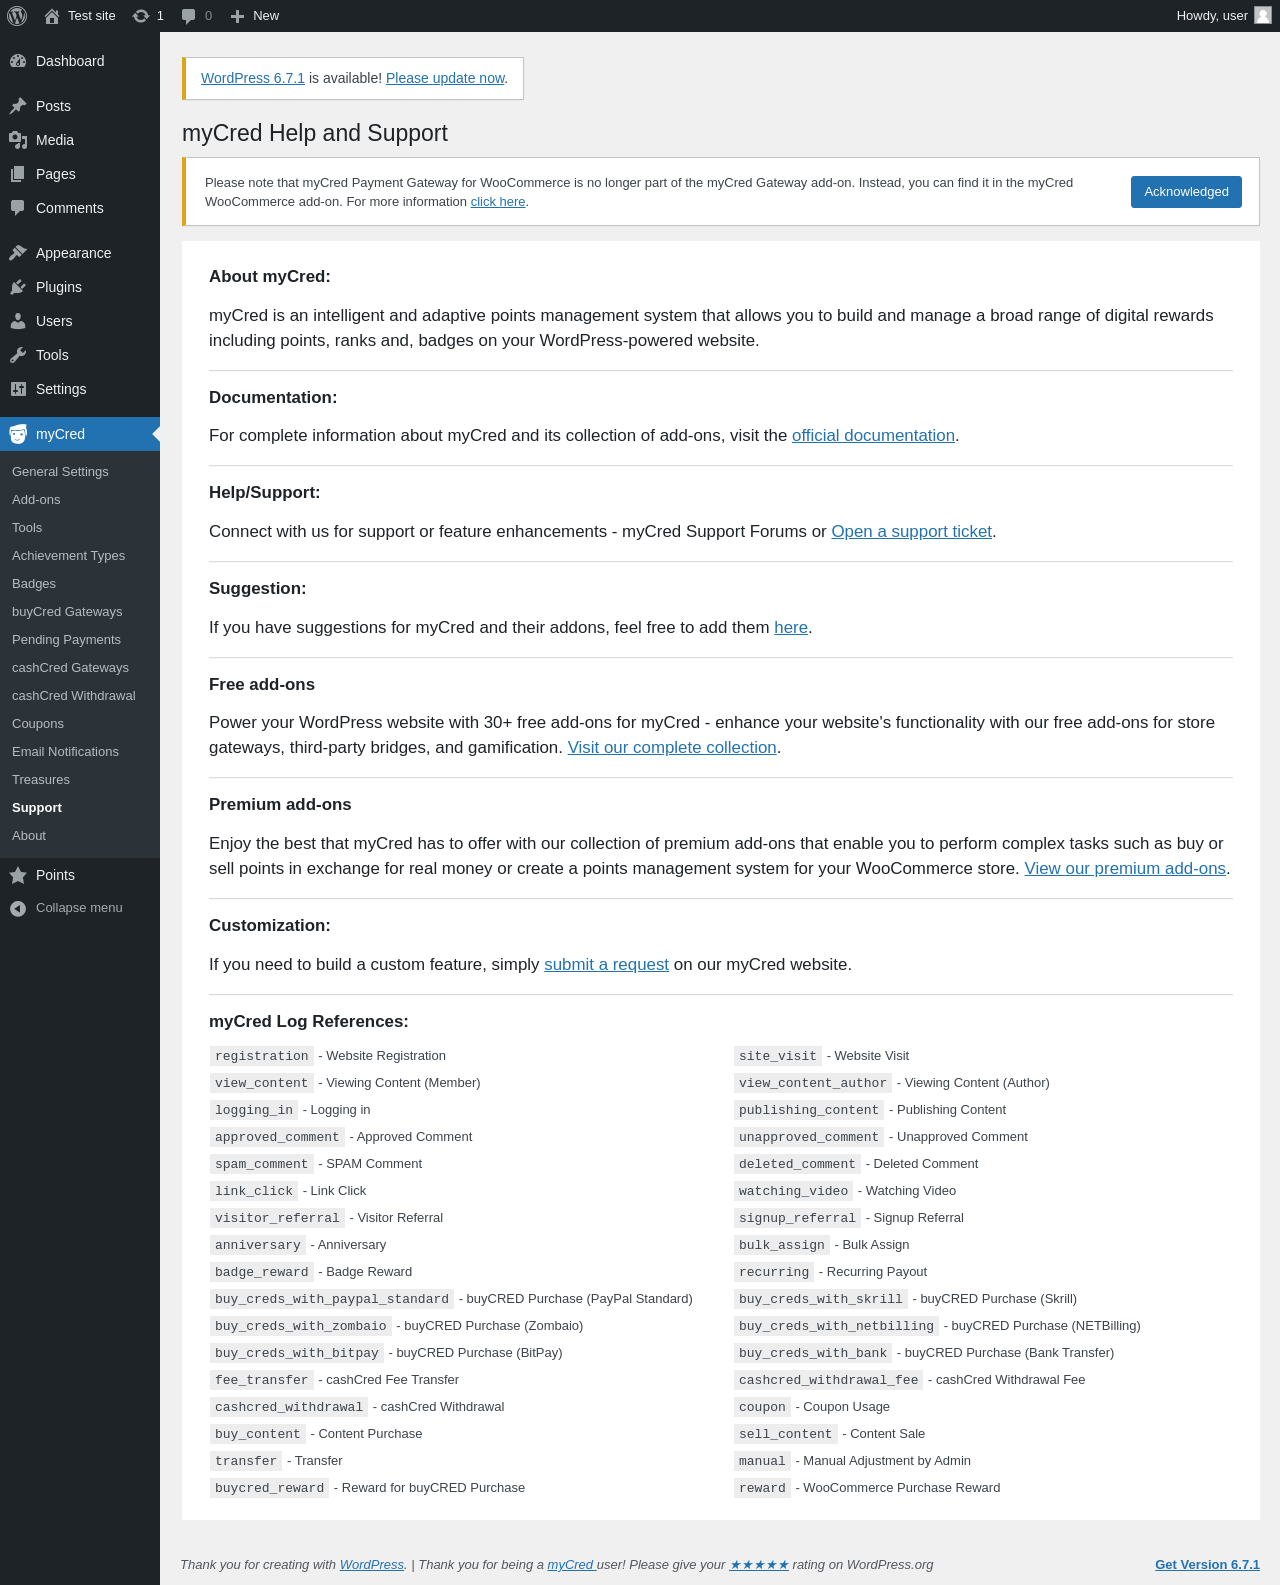This screenshot has width=1280, height=1585.
Task: Click the Posts pushpin icon
Action: point(18,106)
